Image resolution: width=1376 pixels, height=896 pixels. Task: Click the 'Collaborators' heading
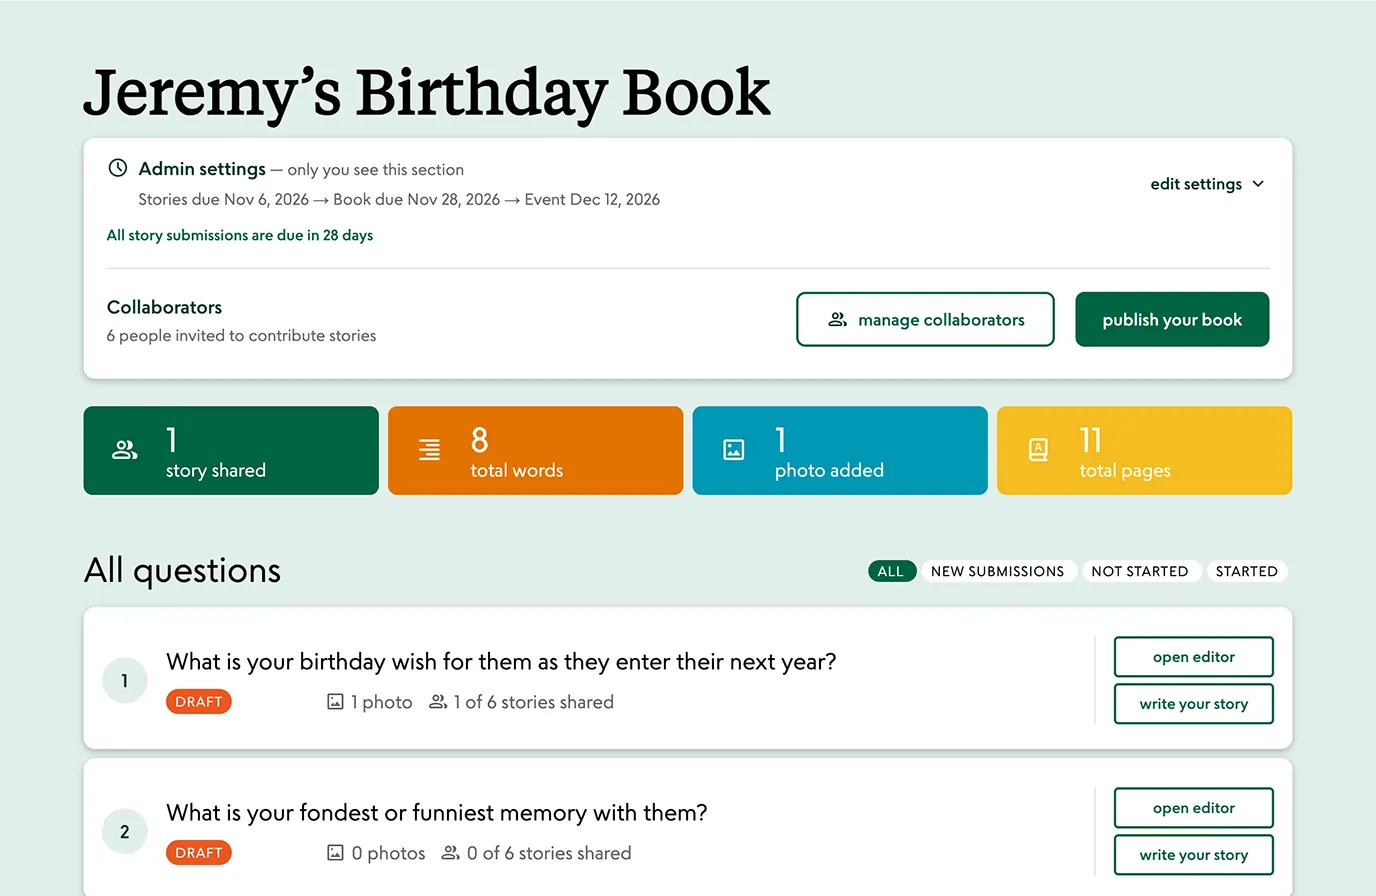click(165, 307)
